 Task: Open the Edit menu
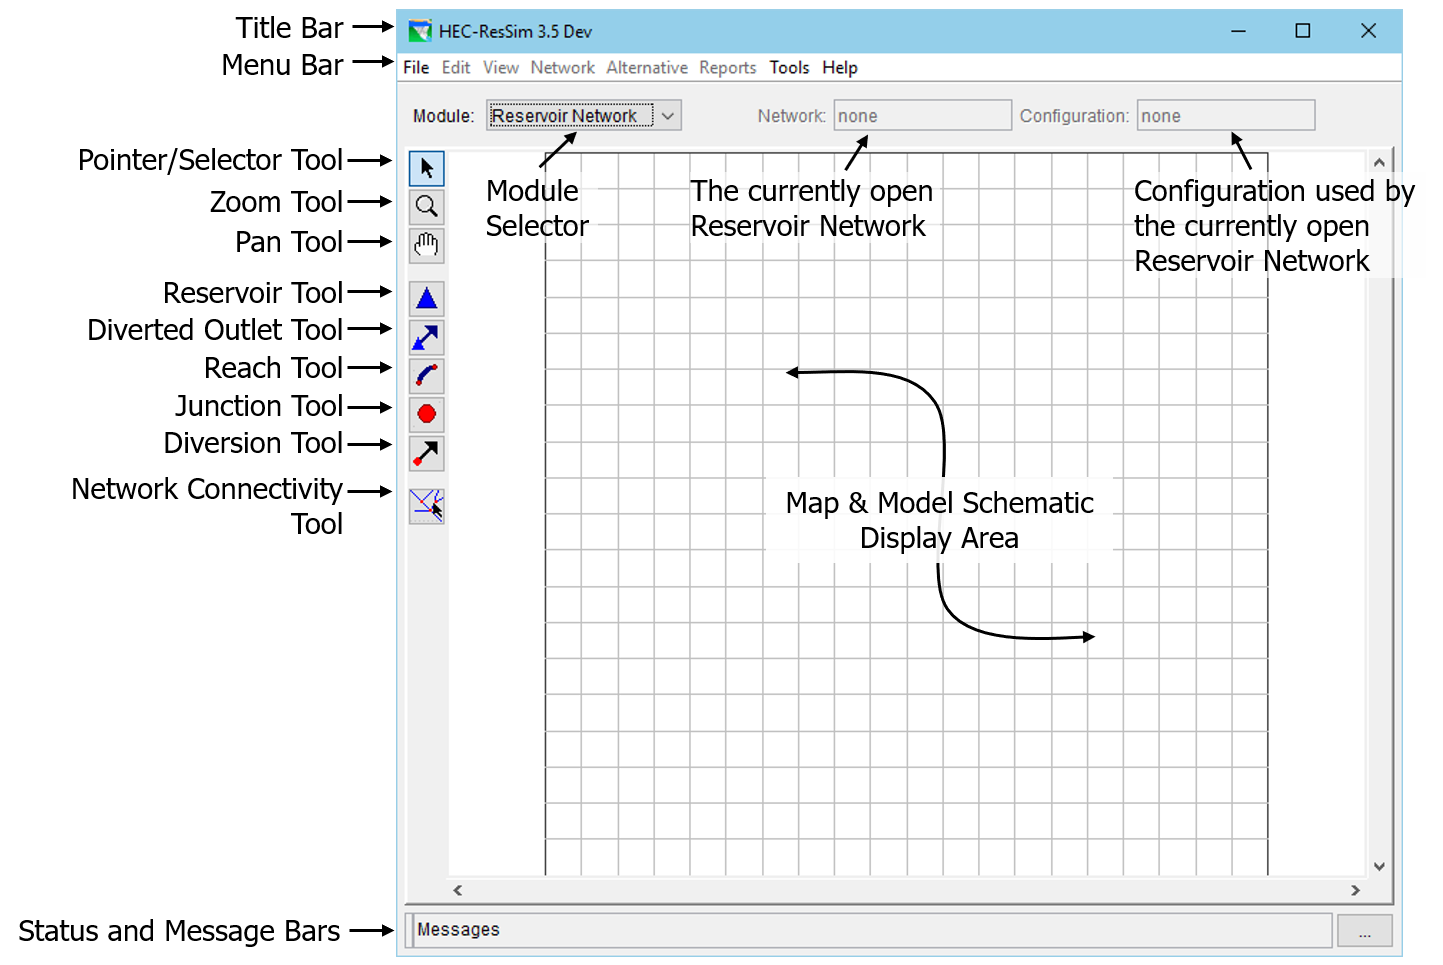[x=456, y=68]
